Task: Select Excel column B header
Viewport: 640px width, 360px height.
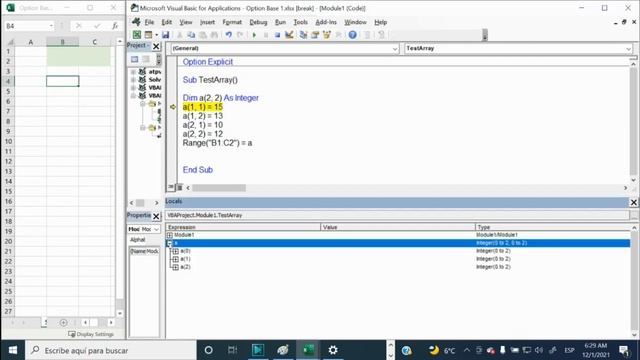Action: (x=62, y=42)
